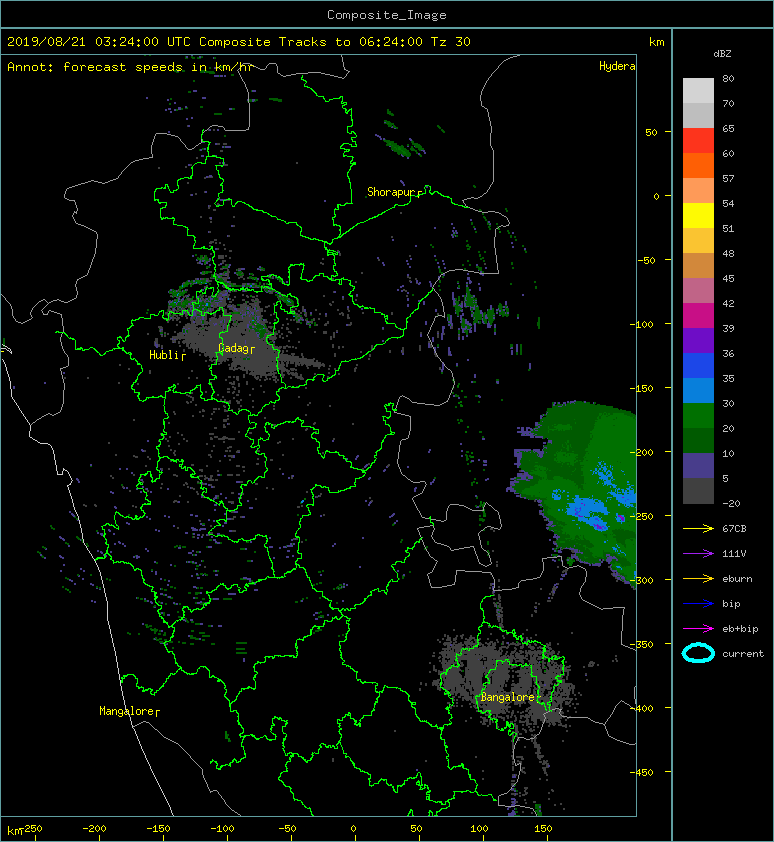Click the 'km' unit label at top right
The height and width of the screenshot is (842, 774).
click(656, 42)
